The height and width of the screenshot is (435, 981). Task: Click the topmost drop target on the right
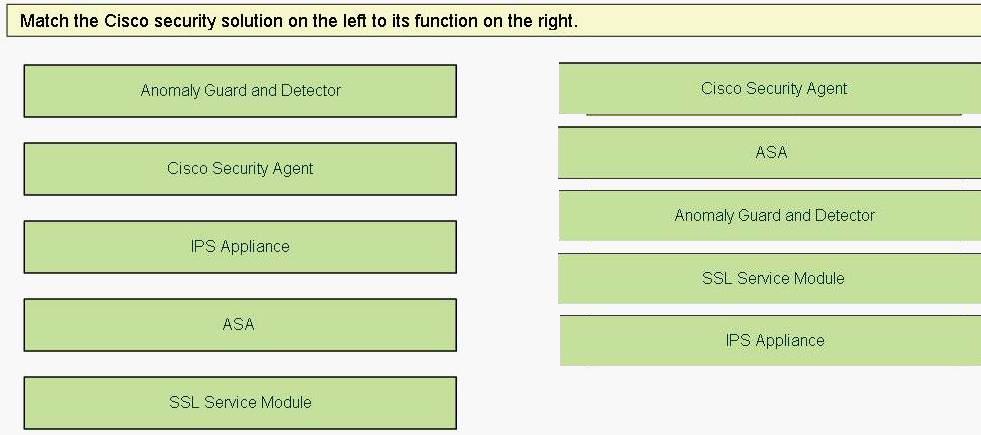coord(770,88)
